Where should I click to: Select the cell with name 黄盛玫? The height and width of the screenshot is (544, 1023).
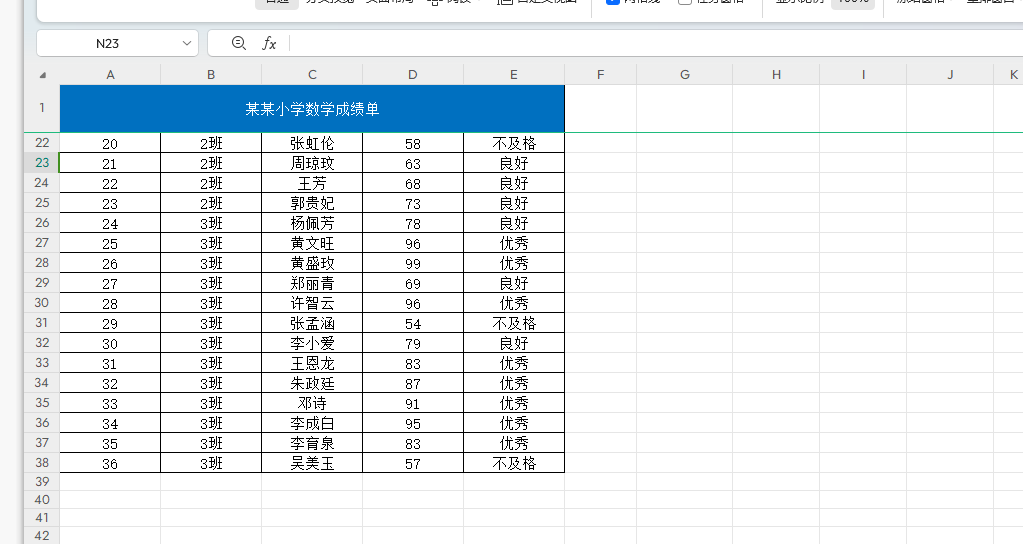point(312,263)
